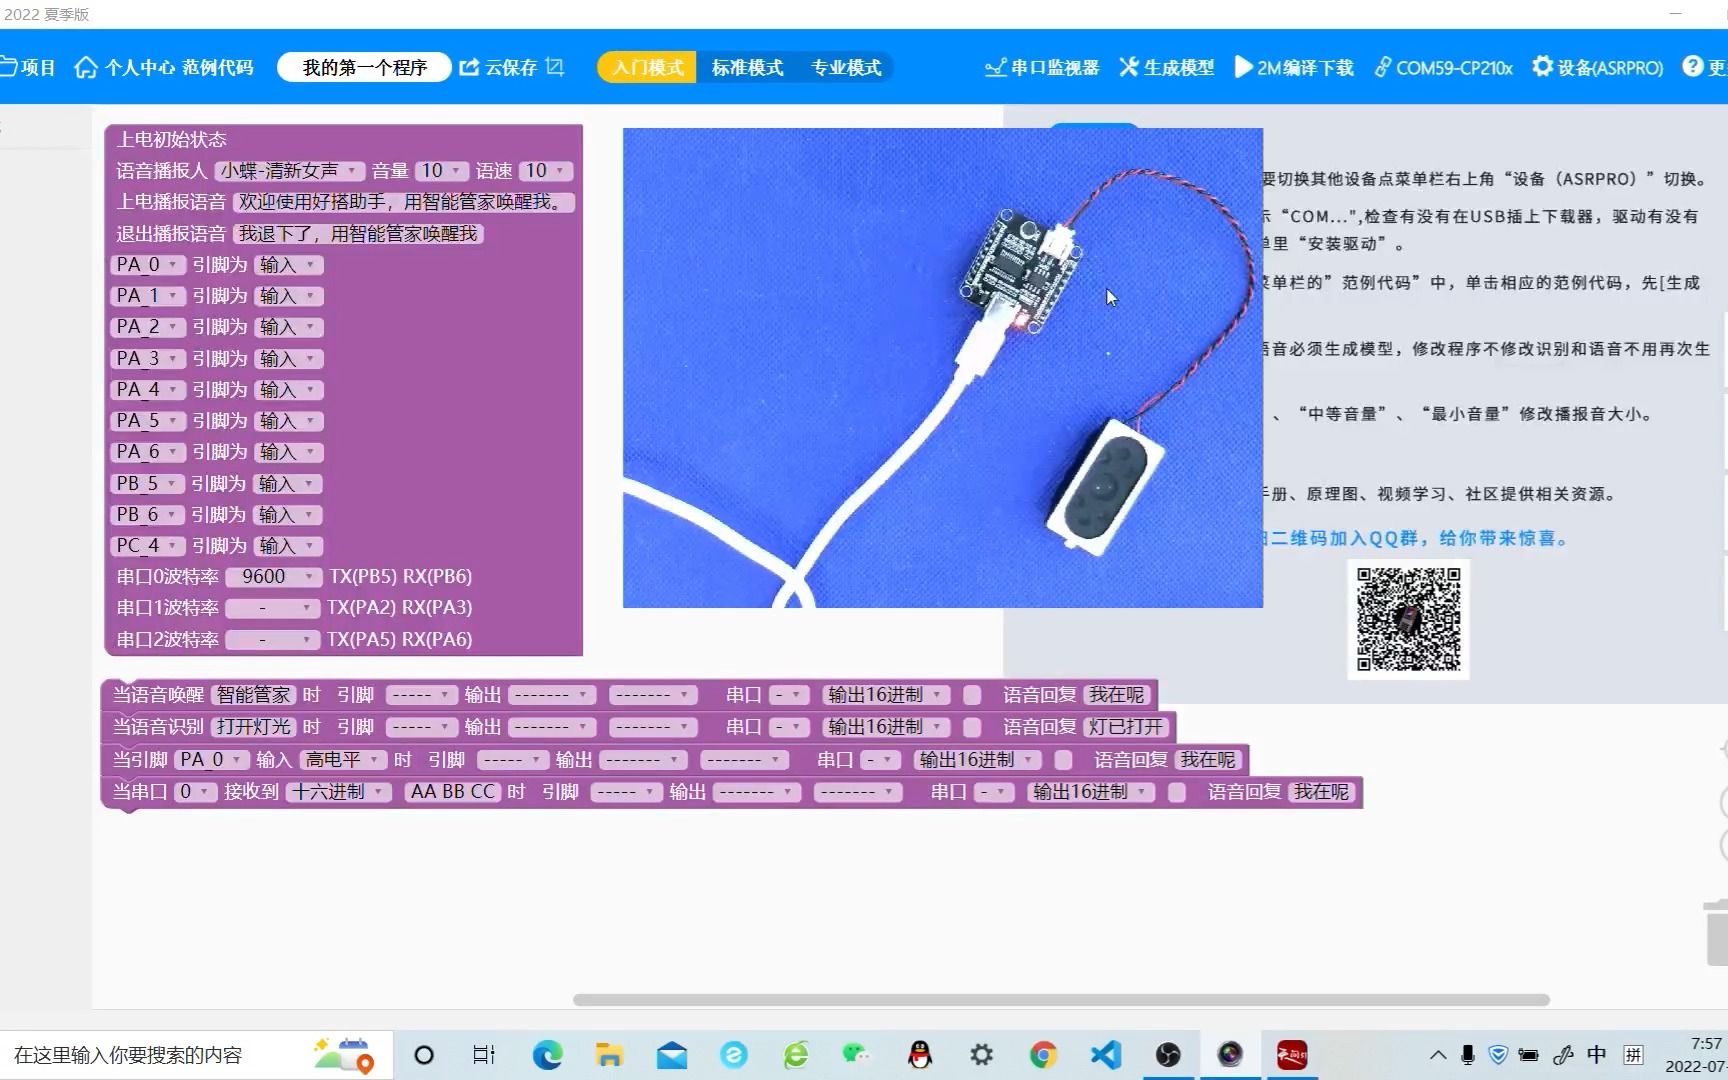Open the 串口0波特率 9600 baud dropdown
1728x1080 pixels.
pos(272,576)
